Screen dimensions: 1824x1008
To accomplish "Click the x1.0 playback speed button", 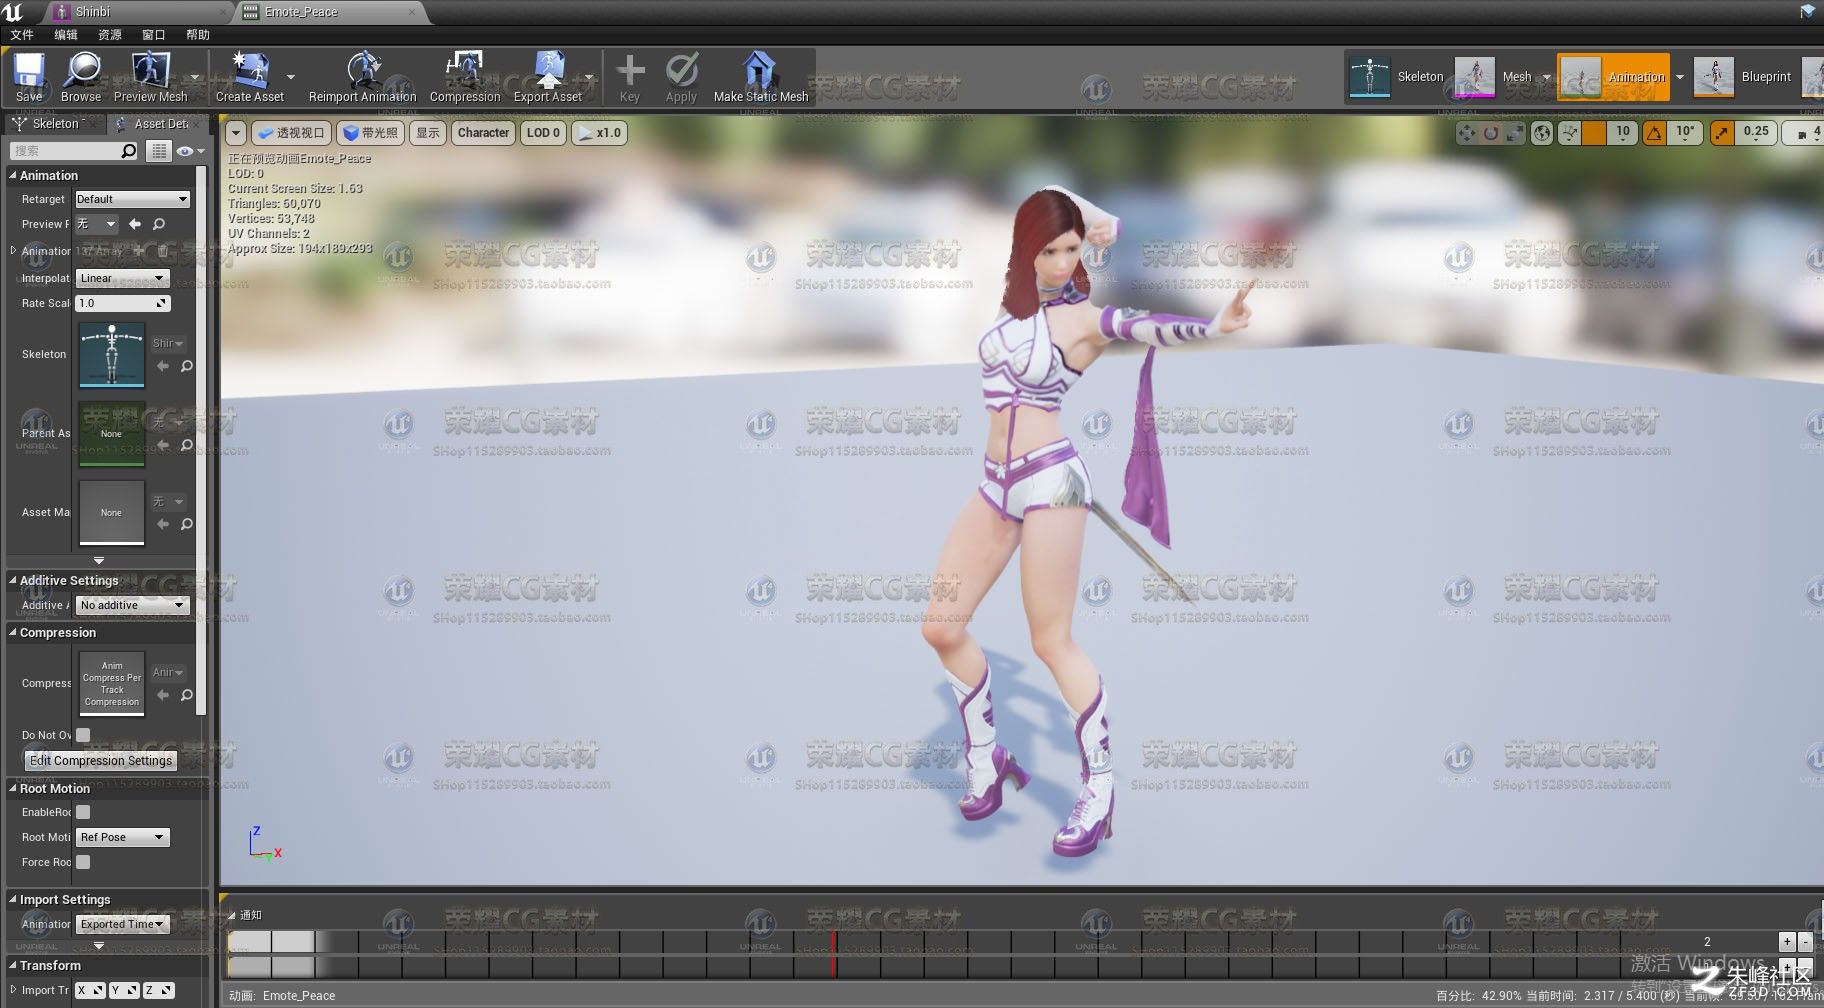I will coord(600,133).
